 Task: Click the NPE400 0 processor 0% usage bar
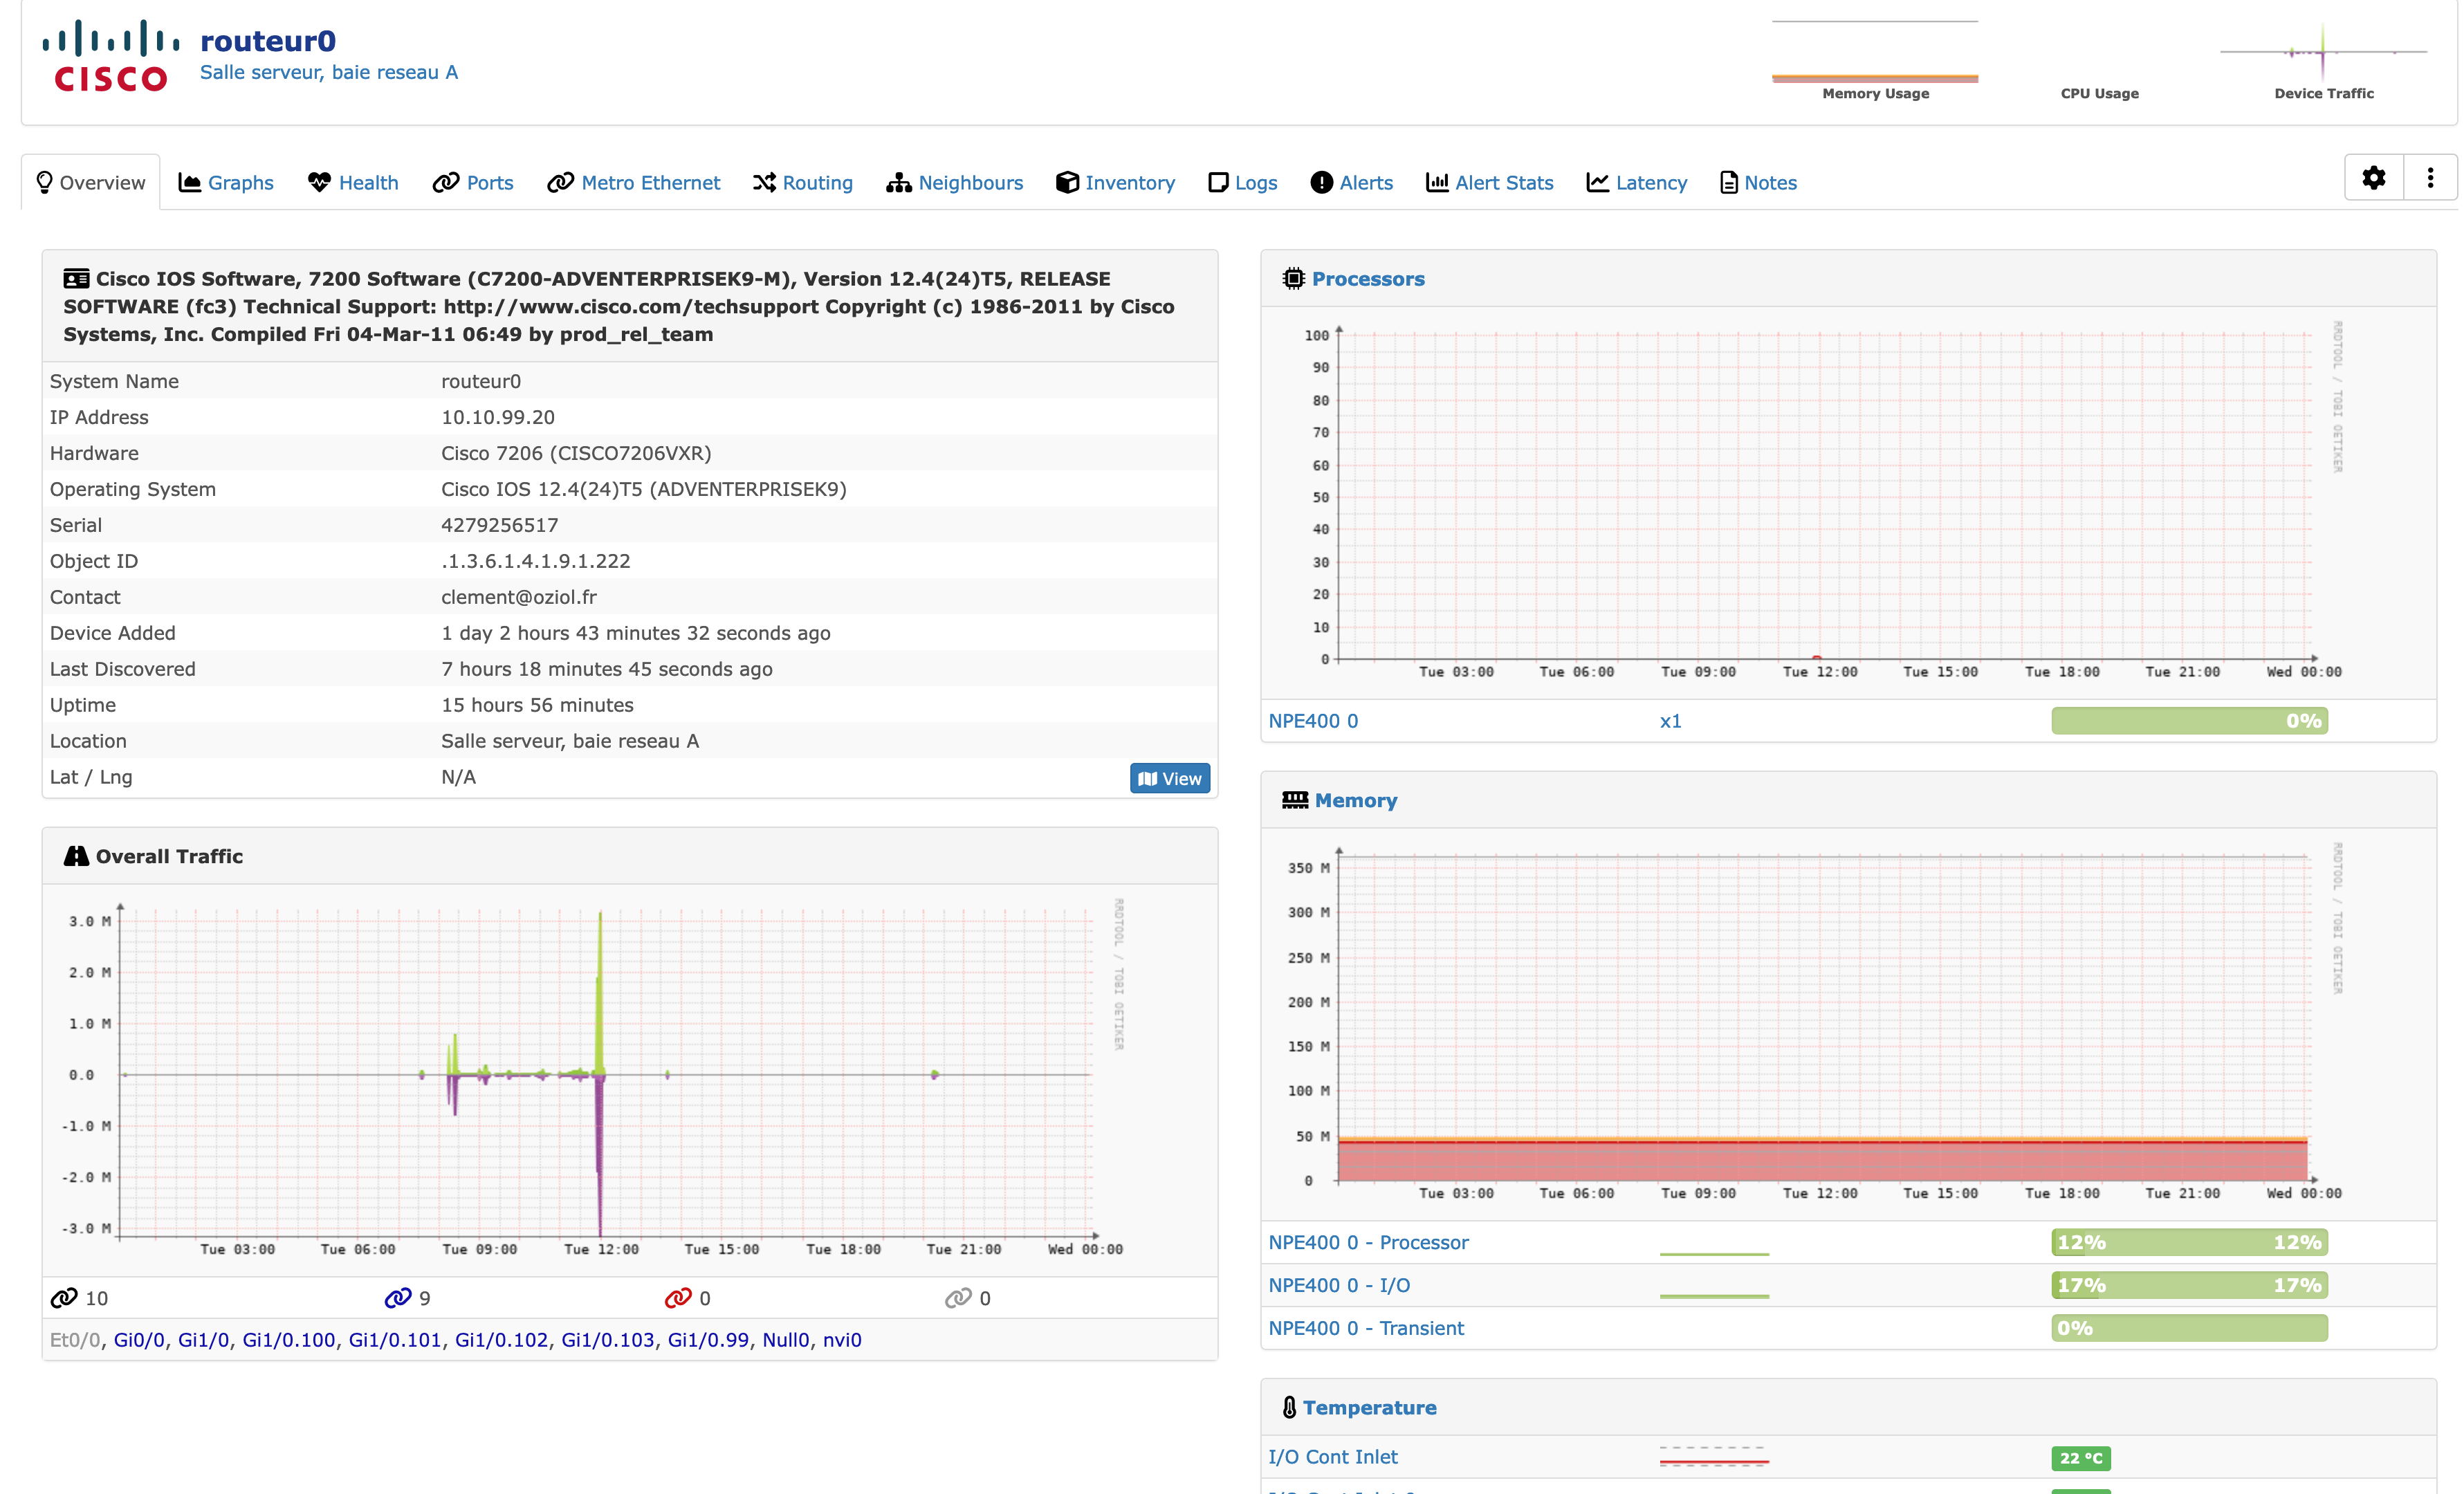click(2188, 721)
